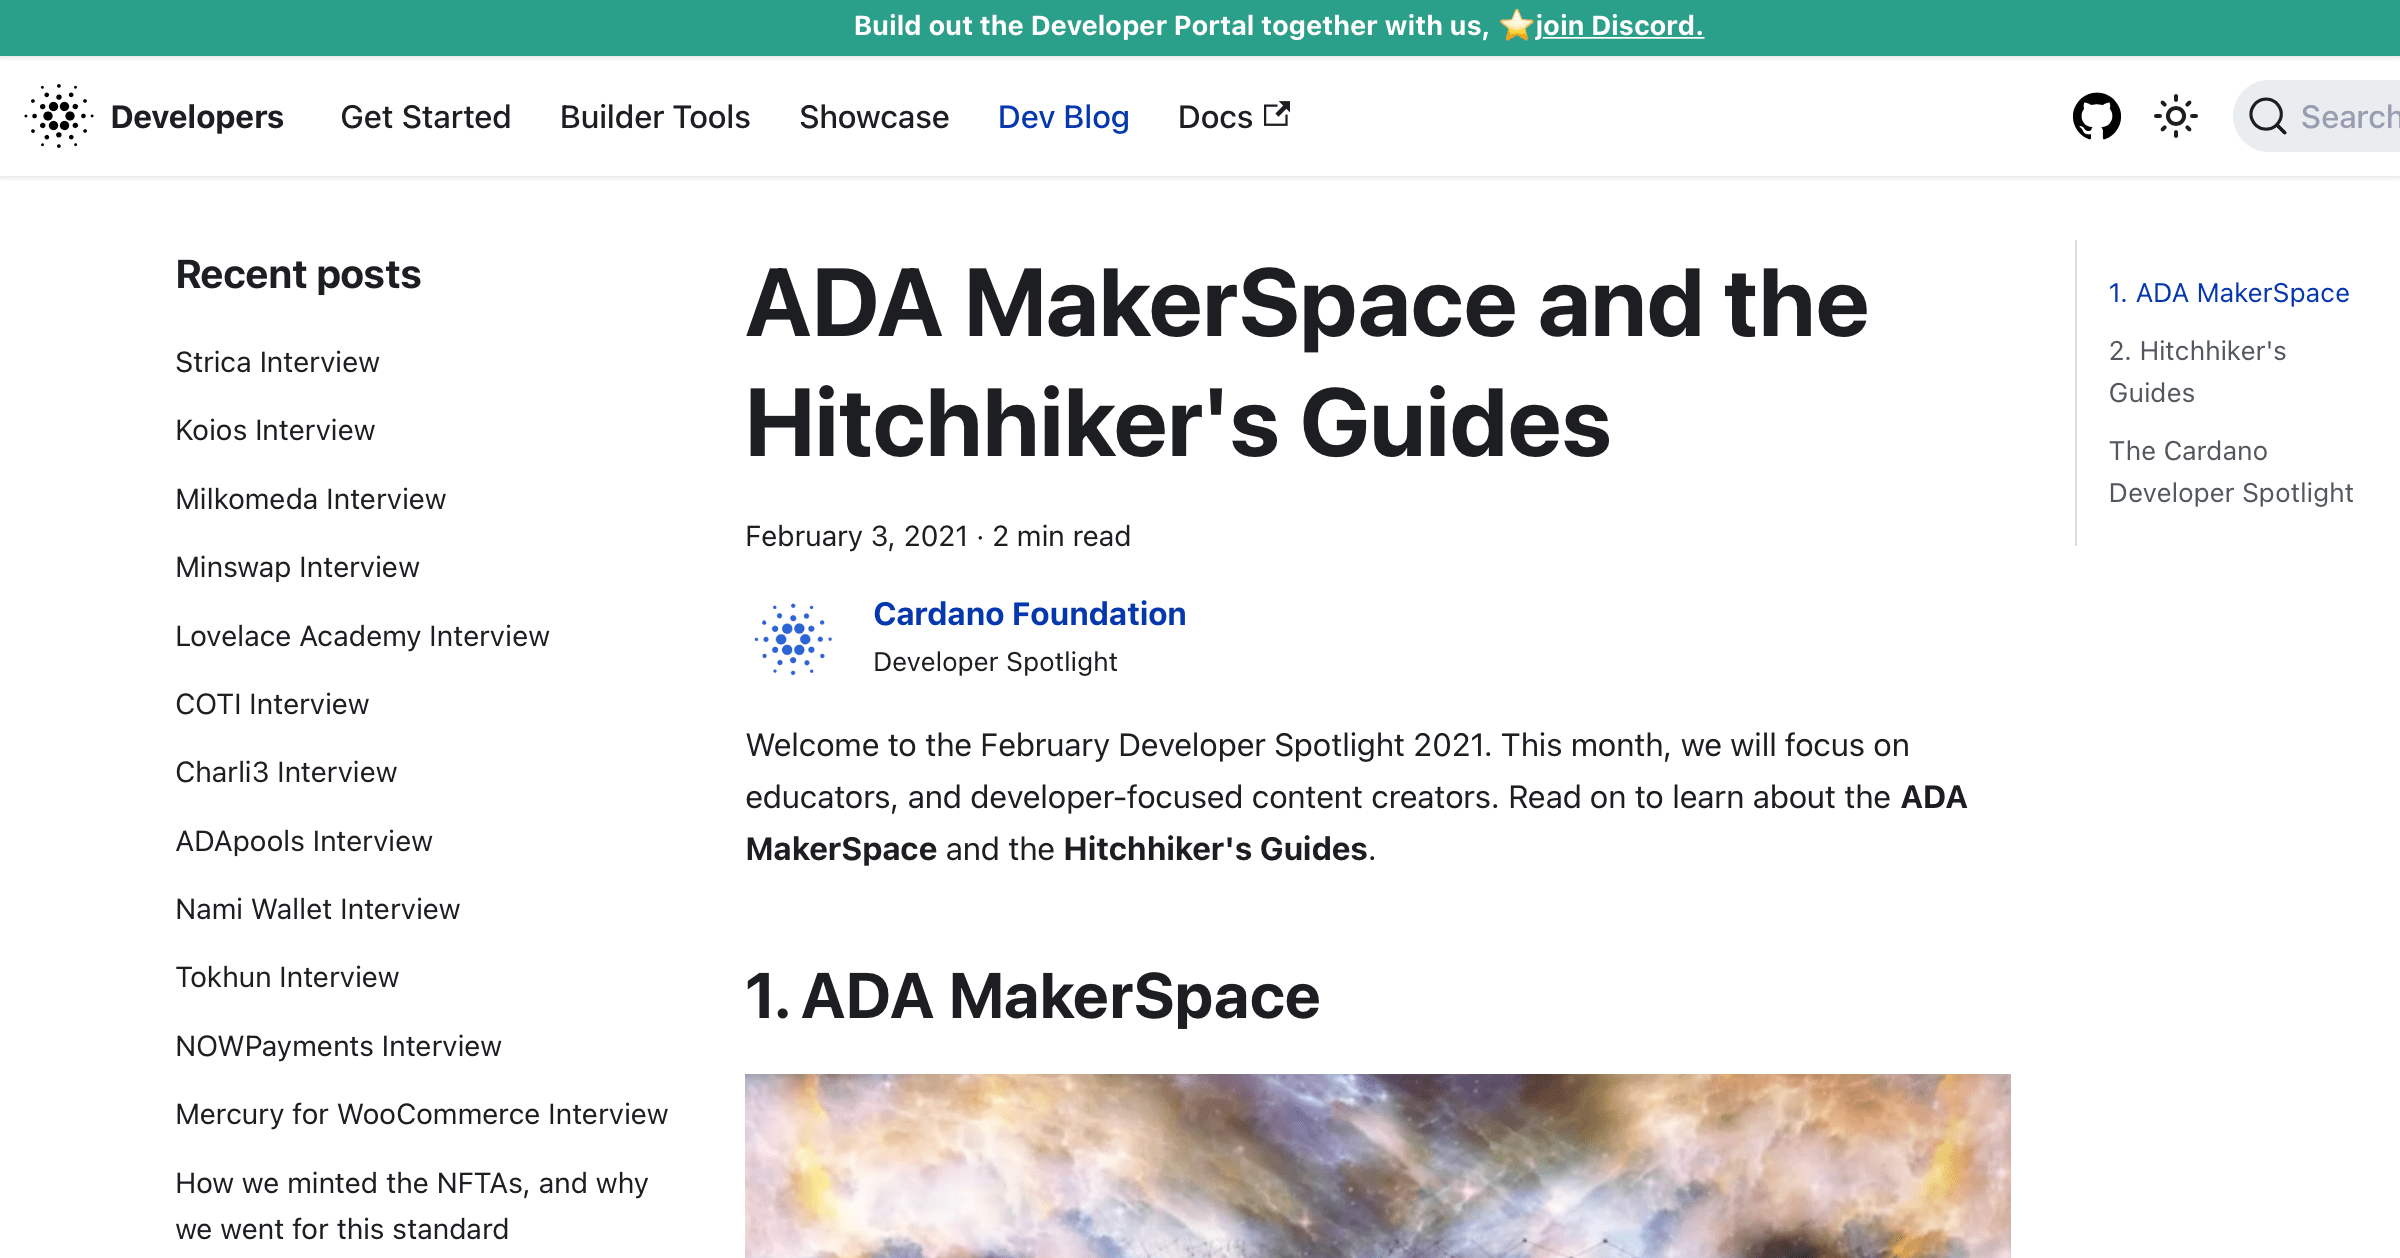This screenshot has width=2400, height=1258.
Task: Click the Developer Spotlight author subtitle
Action: coord(995,662)
